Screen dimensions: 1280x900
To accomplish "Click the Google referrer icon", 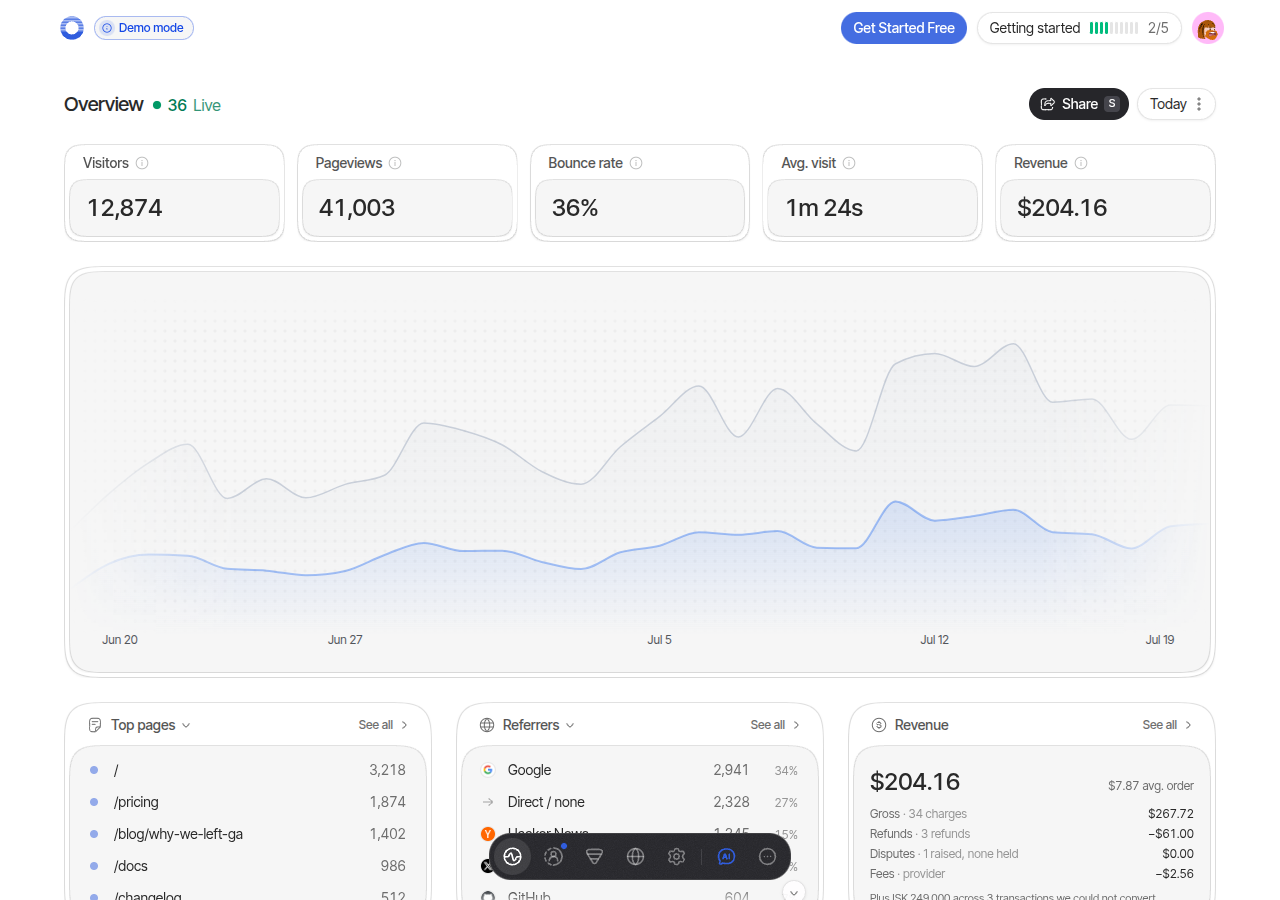I will tap(488, 770).
